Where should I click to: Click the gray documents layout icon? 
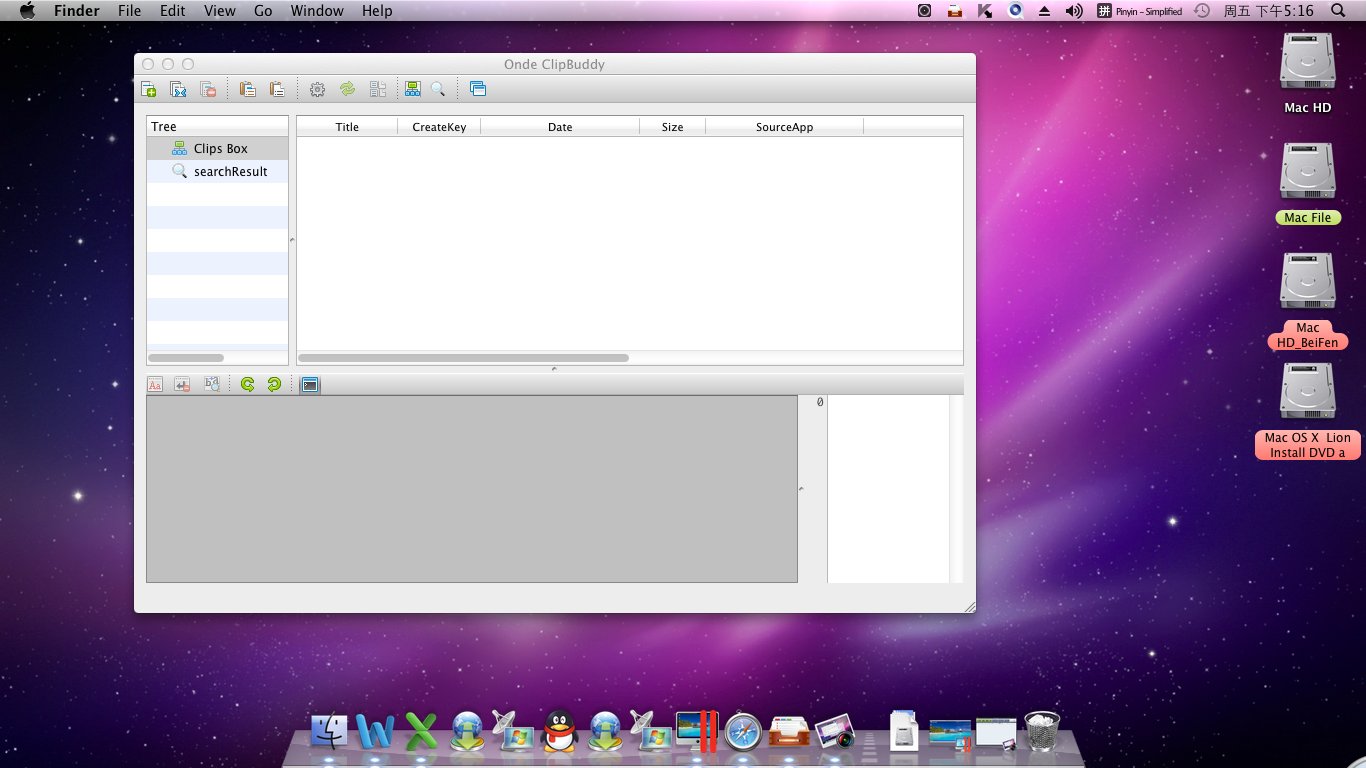point(377,89)
